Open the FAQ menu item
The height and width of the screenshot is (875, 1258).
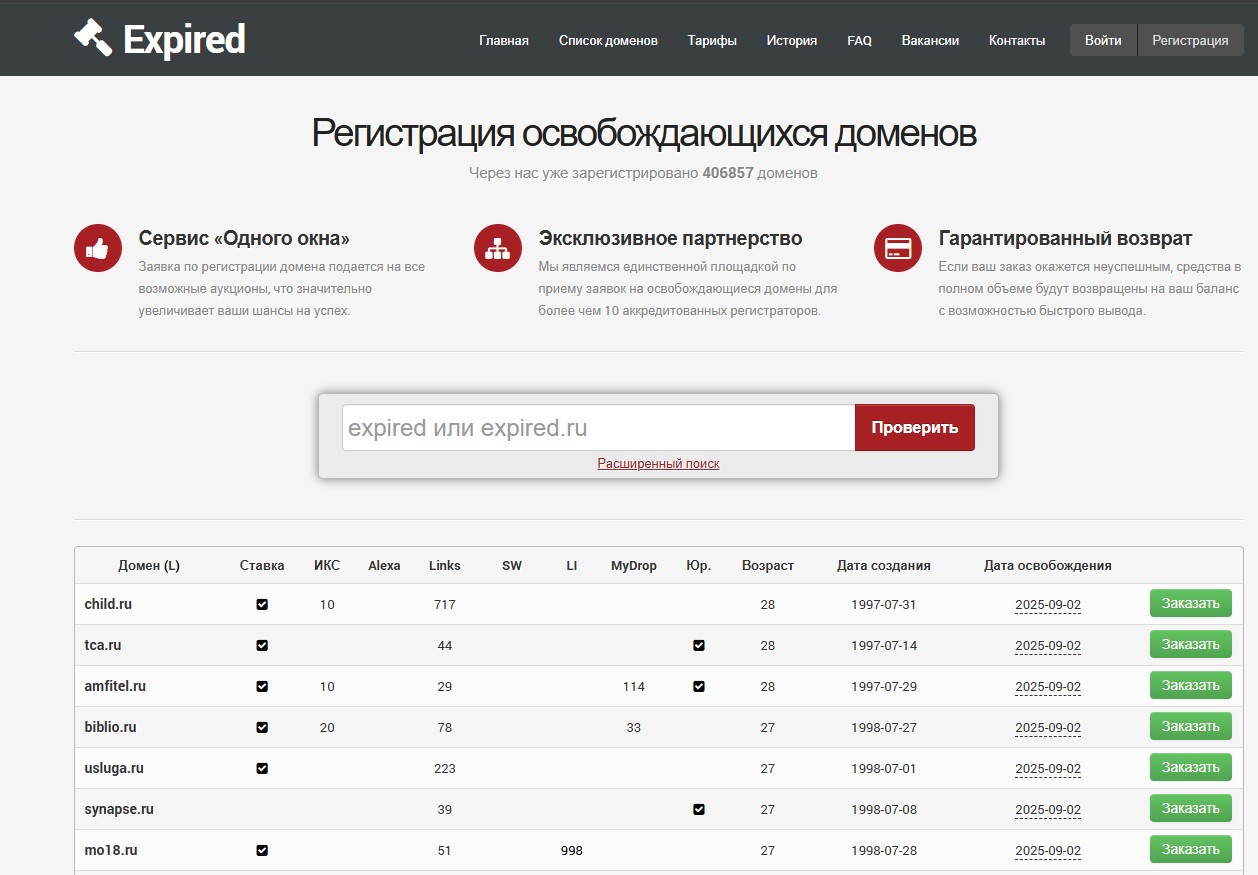click(x=859, y=41)
